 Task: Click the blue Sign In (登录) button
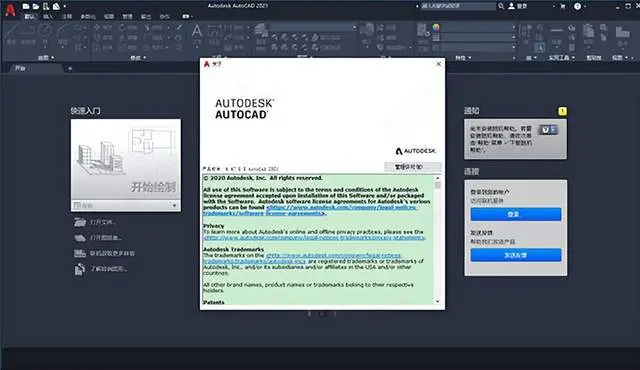[516, 214]
